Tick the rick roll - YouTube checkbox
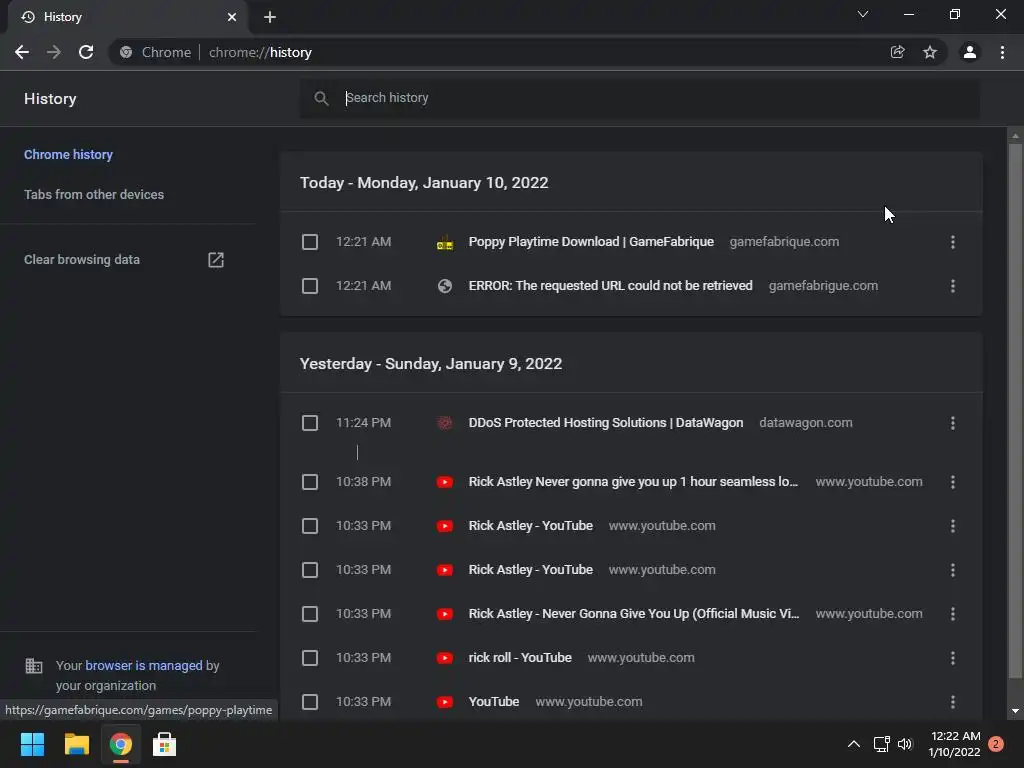This screenshot has height=768, width=1024. click(x=310, y=658)
